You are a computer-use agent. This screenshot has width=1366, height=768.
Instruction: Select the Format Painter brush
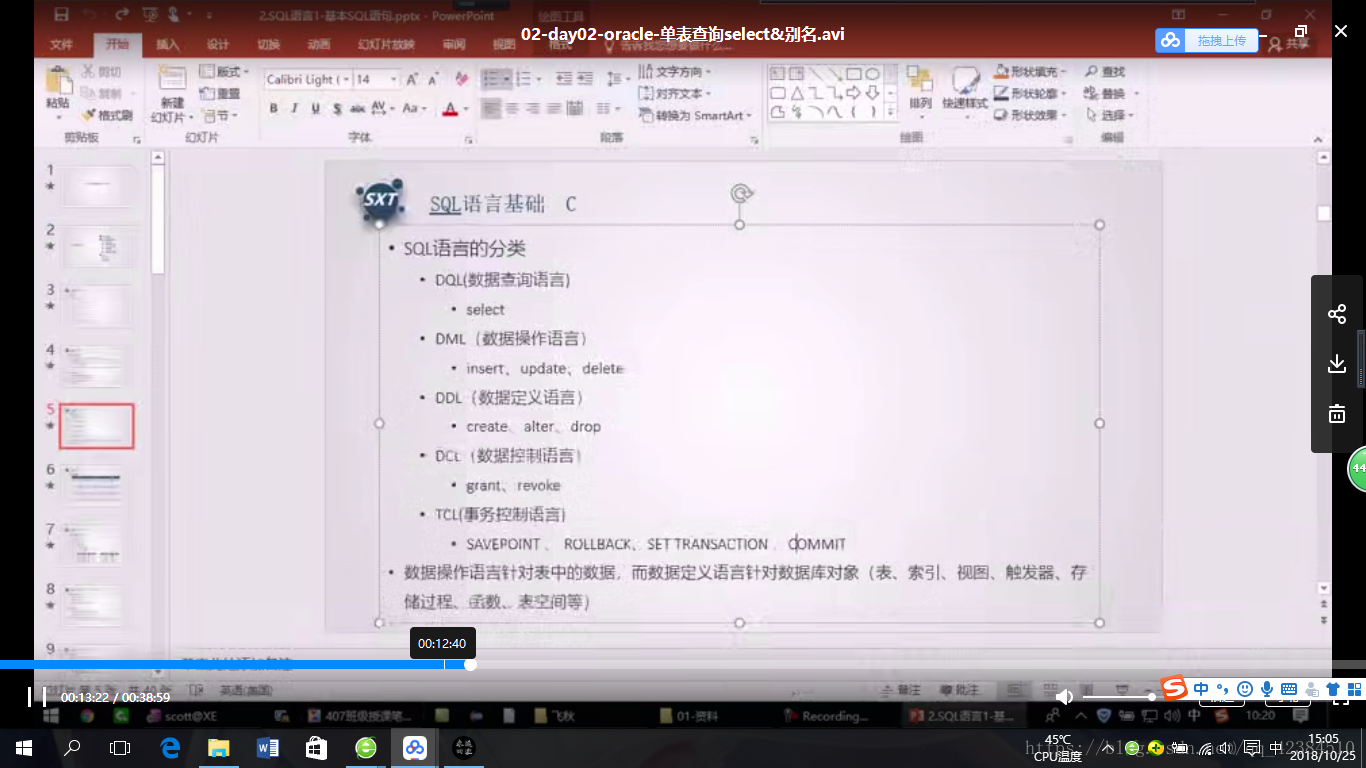click(x=88, y=115)
